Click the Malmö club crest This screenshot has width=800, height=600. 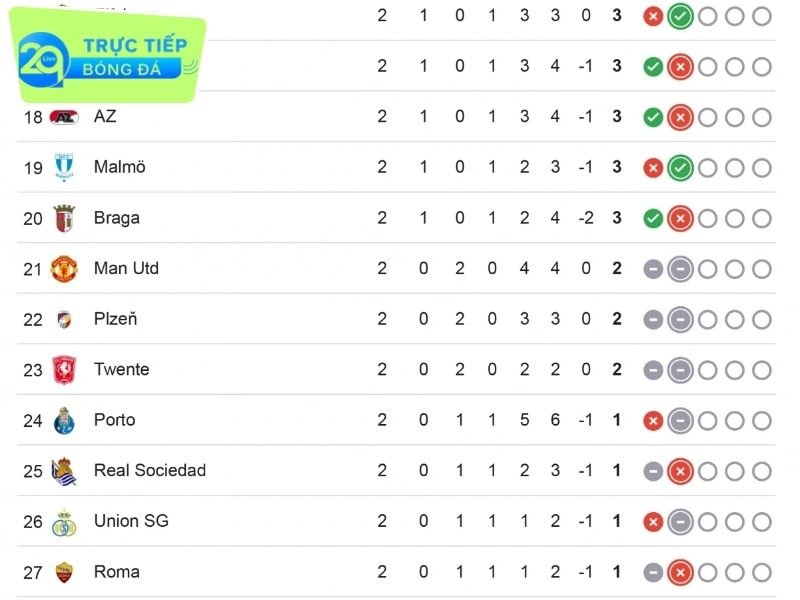[64, 167]
